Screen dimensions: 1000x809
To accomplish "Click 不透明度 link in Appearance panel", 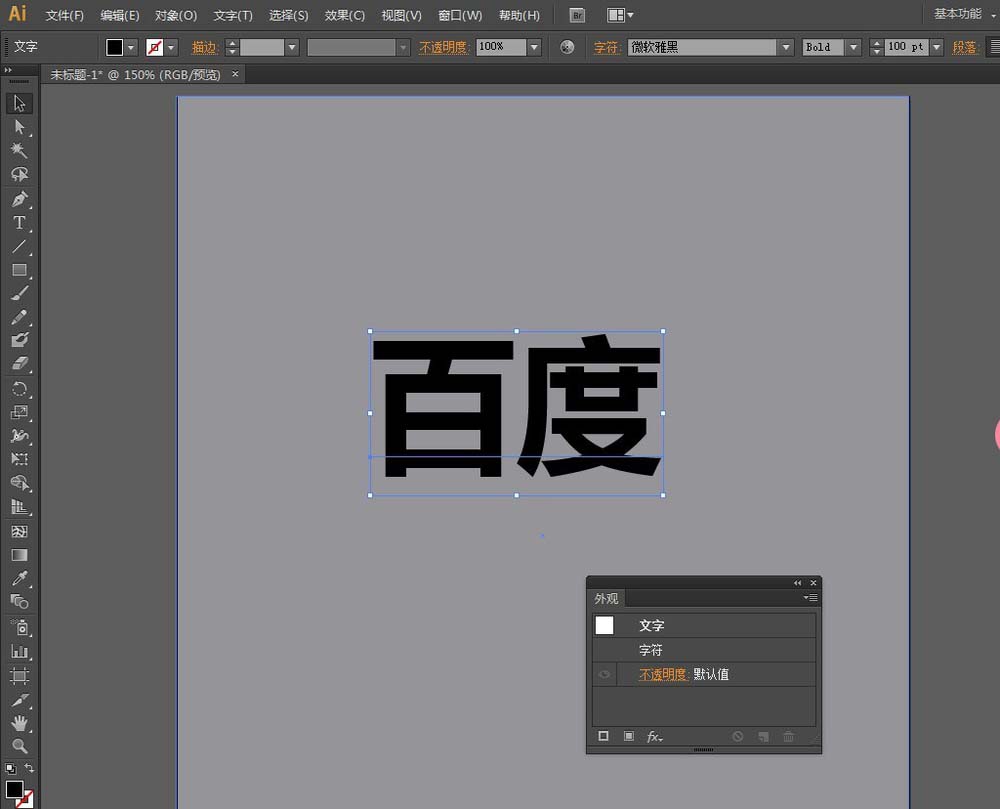I will (663, 674).
